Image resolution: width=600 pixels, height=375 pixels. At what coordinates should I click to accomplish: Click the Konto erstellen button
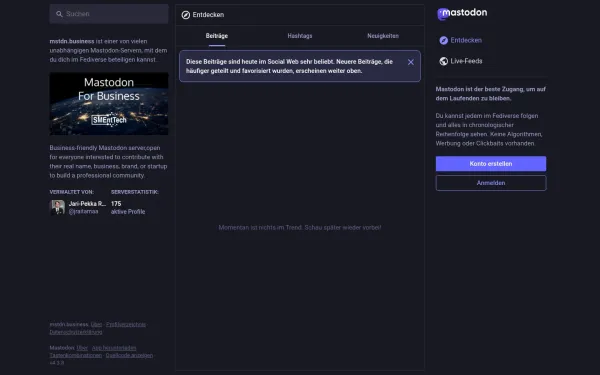[x=491, y=164]
